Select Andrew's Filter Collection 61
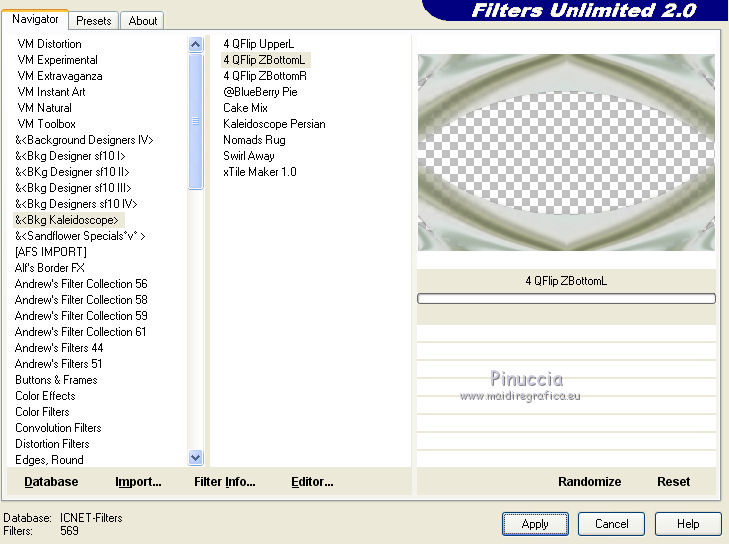The height and width of the screenshot is (544, 729). tap(80, 332)
